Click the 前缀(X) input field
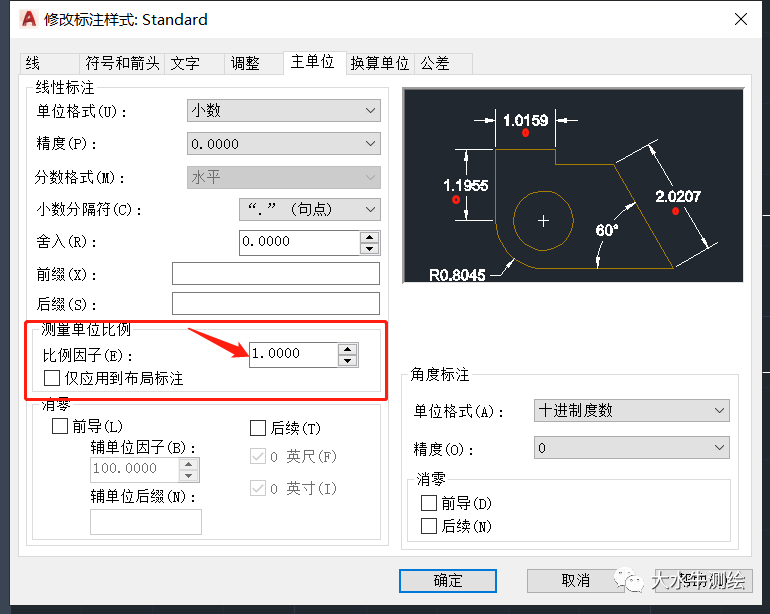 276,274
